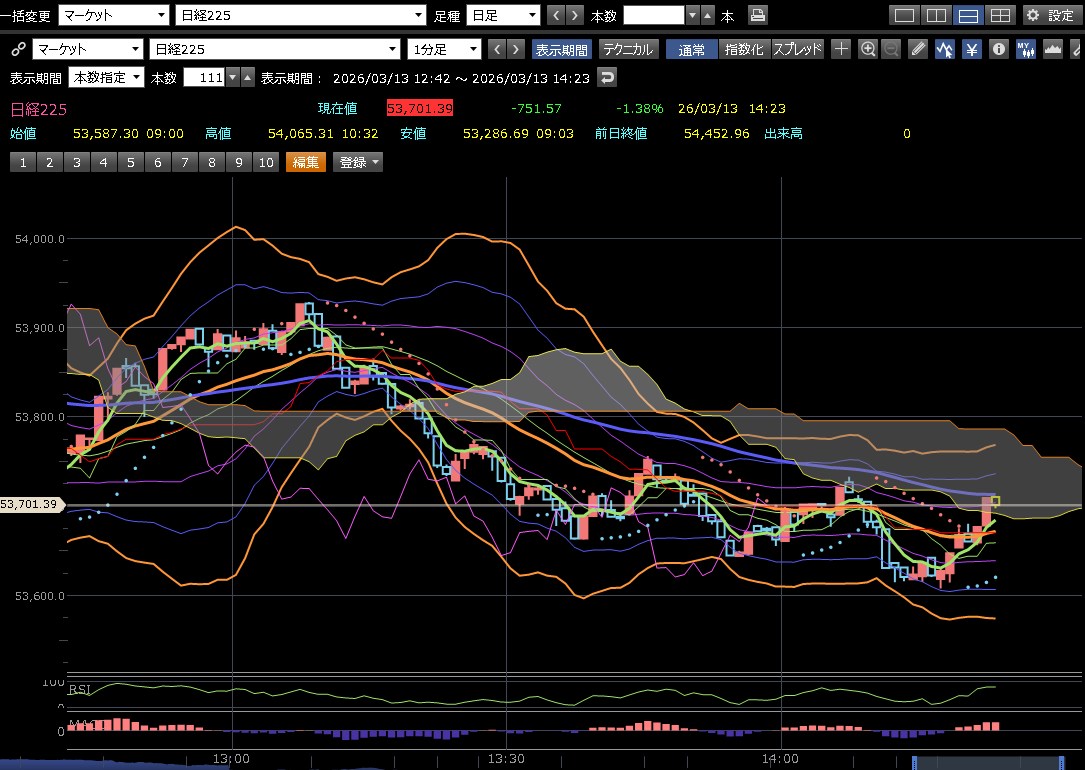Open 設定 settings button
1085x770 pixels.
(x=1050, y=15)
